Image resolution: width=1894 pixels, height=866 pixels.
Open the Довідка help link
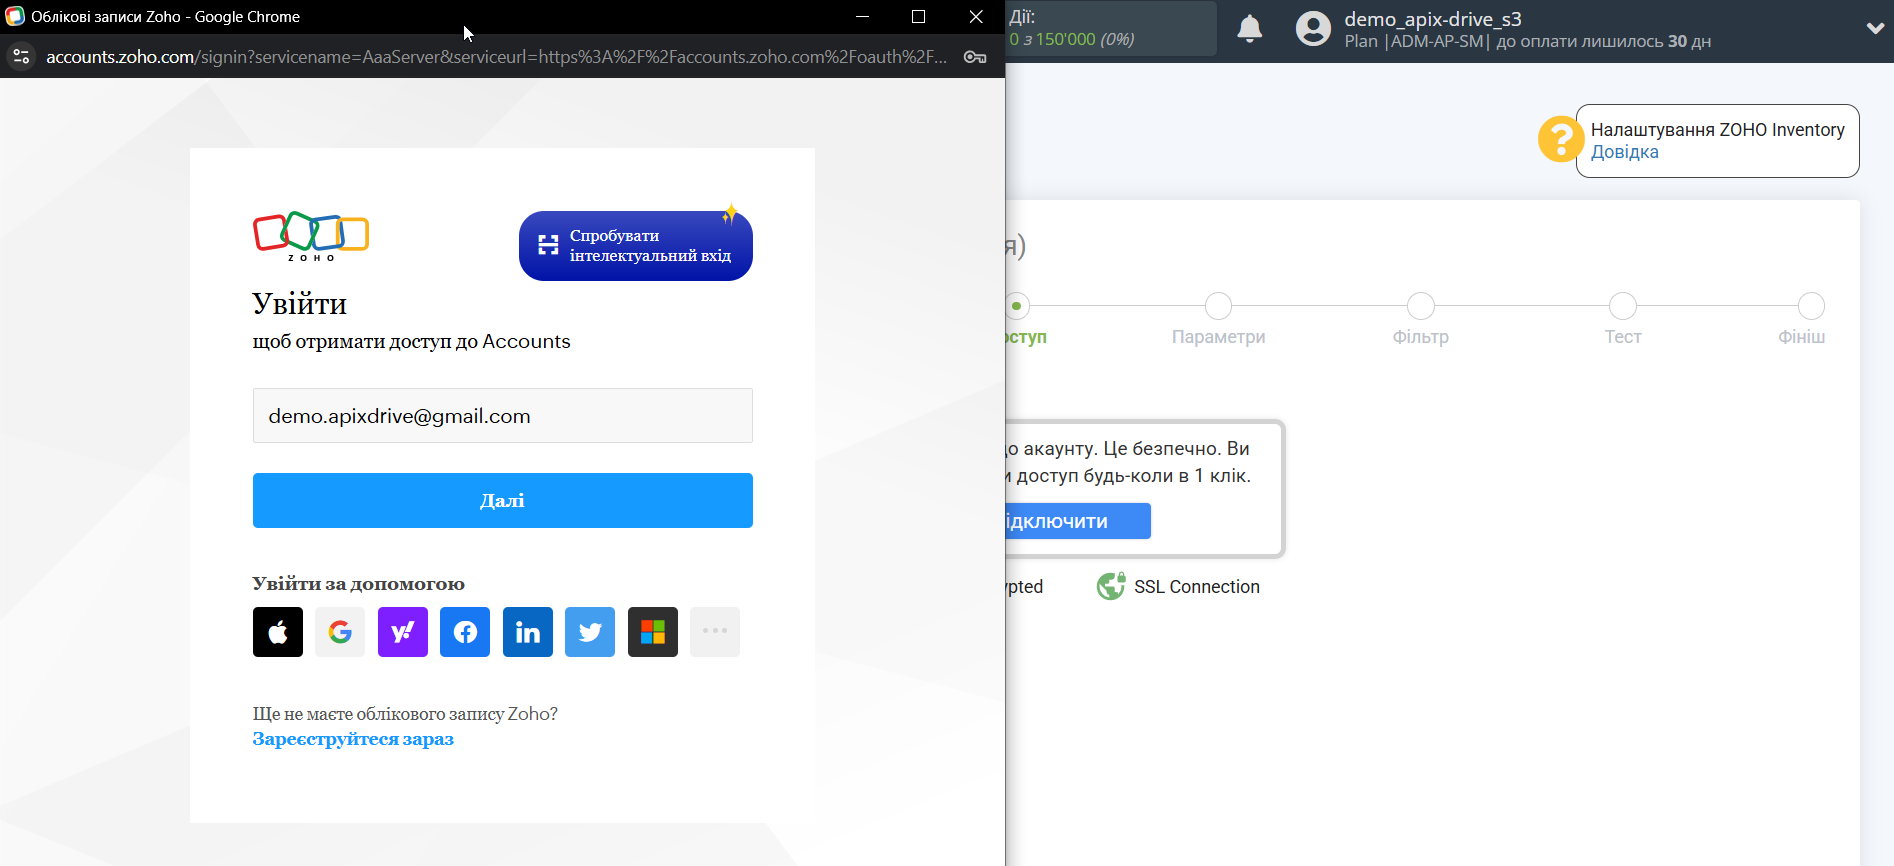click(x=1625, y=152)
